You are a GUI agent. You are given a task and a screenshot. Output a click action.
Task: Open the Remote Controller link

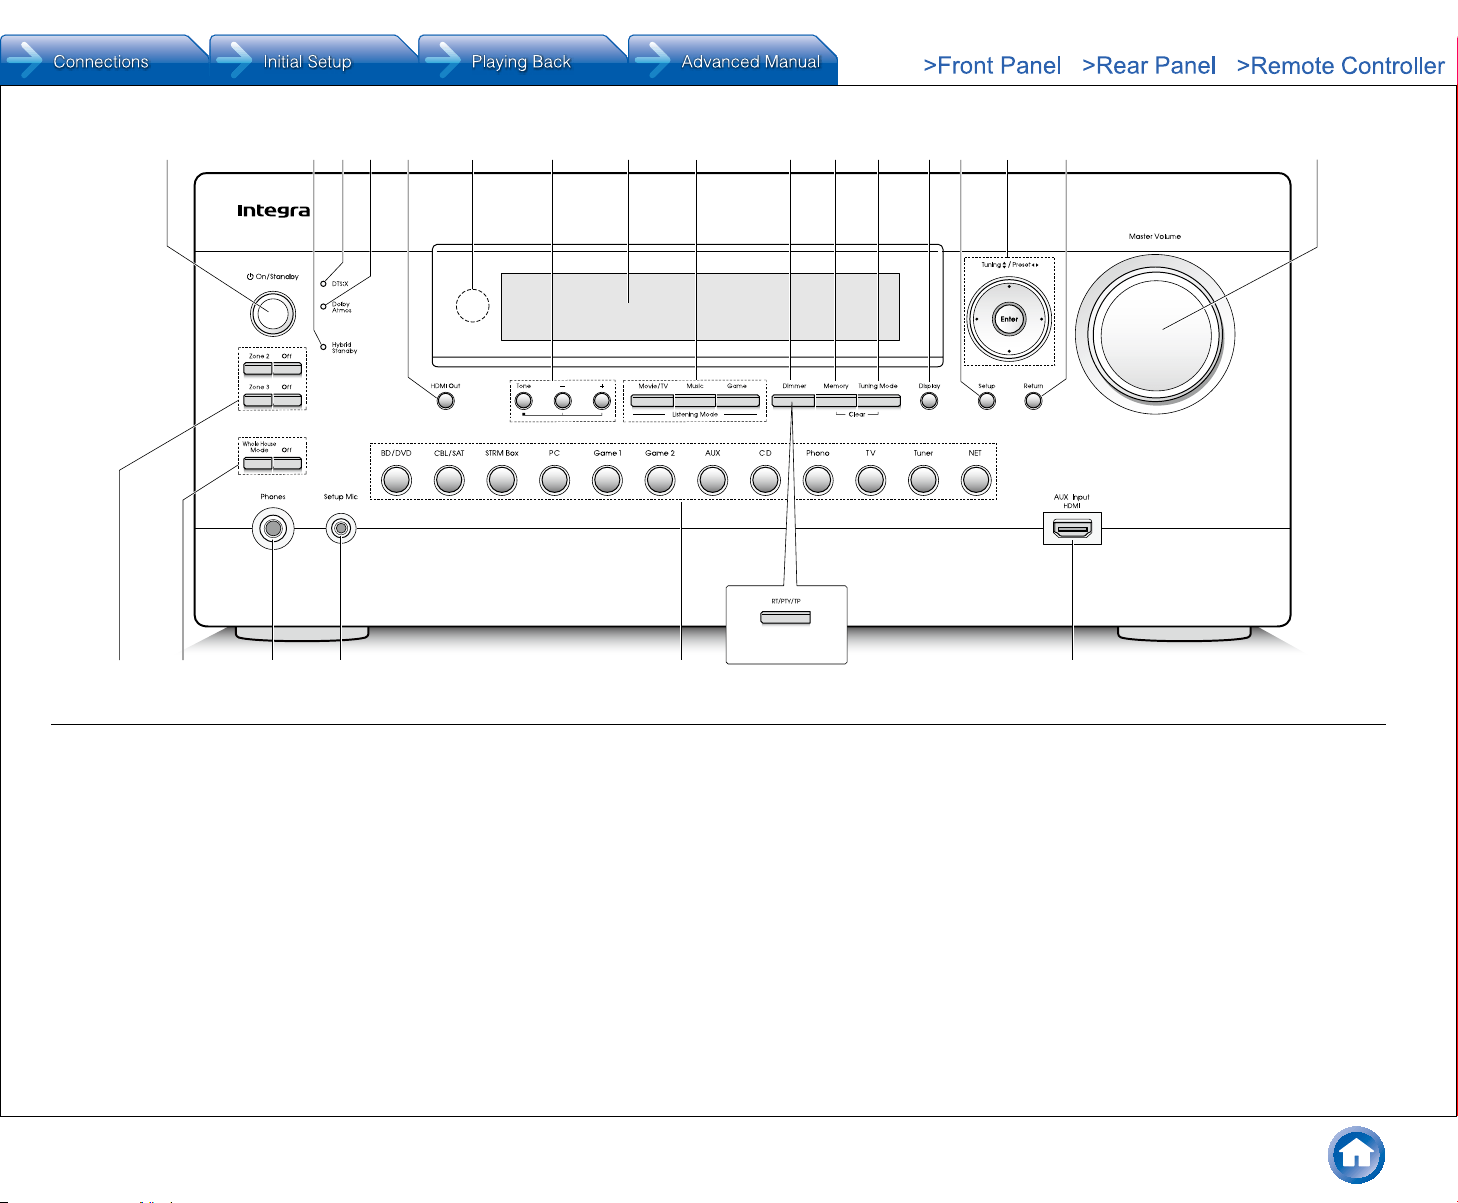point(1341,66)
